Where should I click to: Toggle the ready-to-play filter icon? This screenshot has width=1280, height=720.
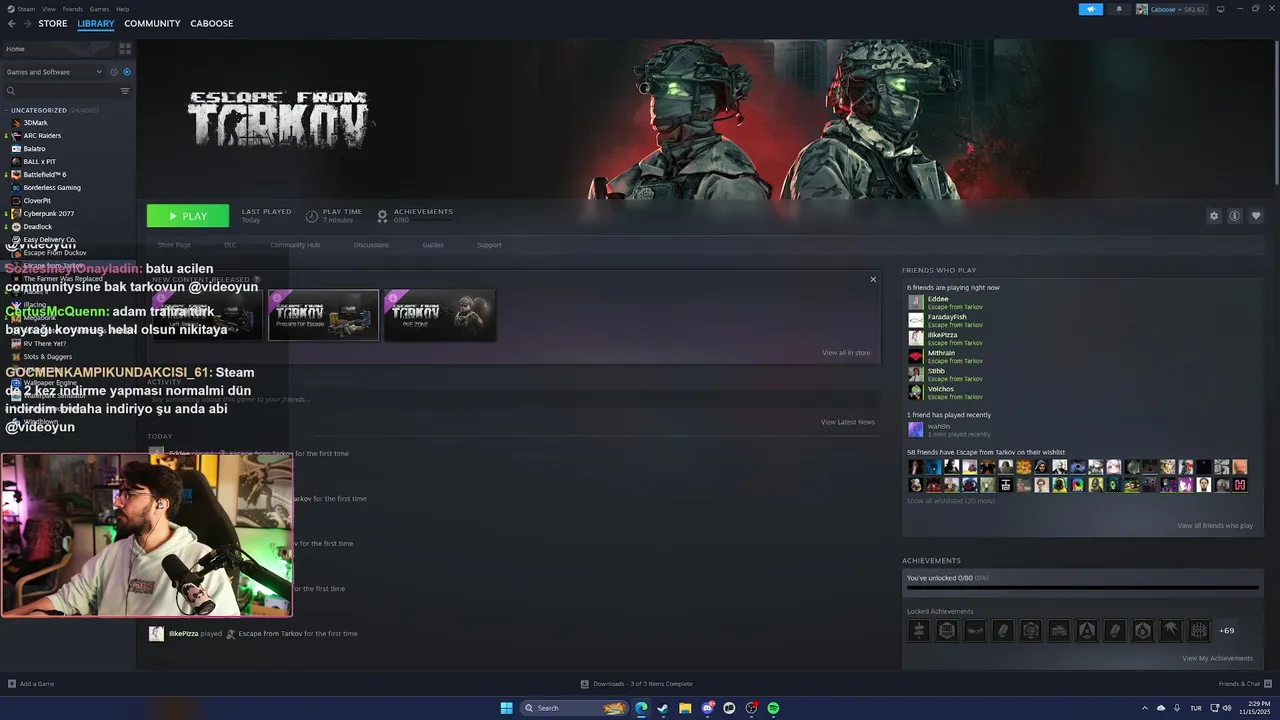pos(127,72)
